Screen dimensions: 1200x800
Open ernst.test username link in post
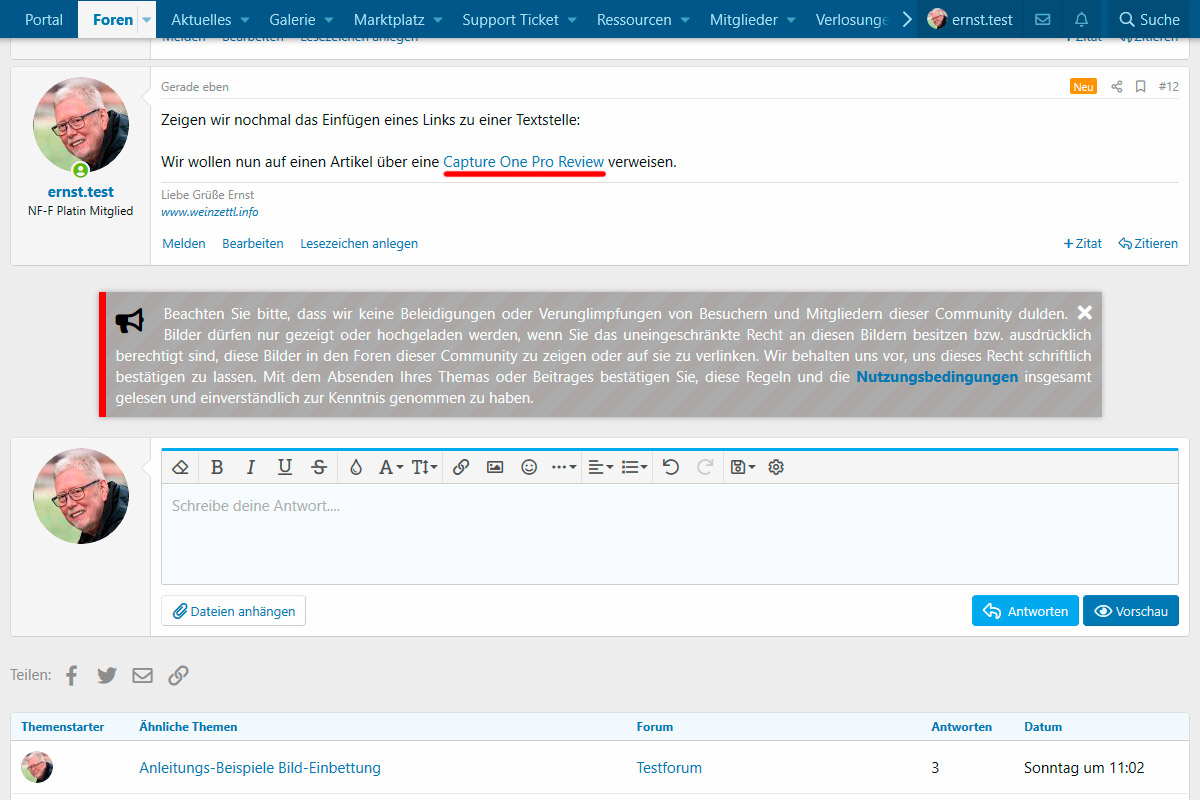point(81,192)
